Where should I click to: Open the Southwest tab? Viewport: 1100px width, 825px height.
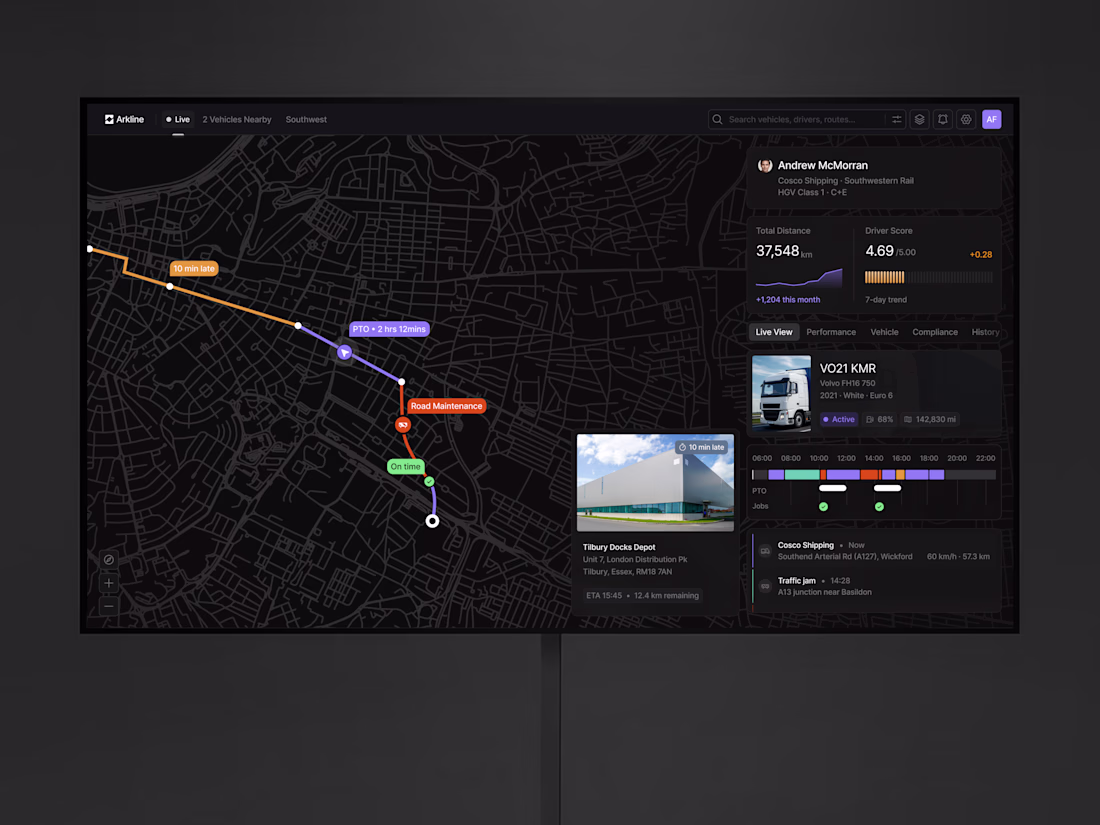click(306, 119)
